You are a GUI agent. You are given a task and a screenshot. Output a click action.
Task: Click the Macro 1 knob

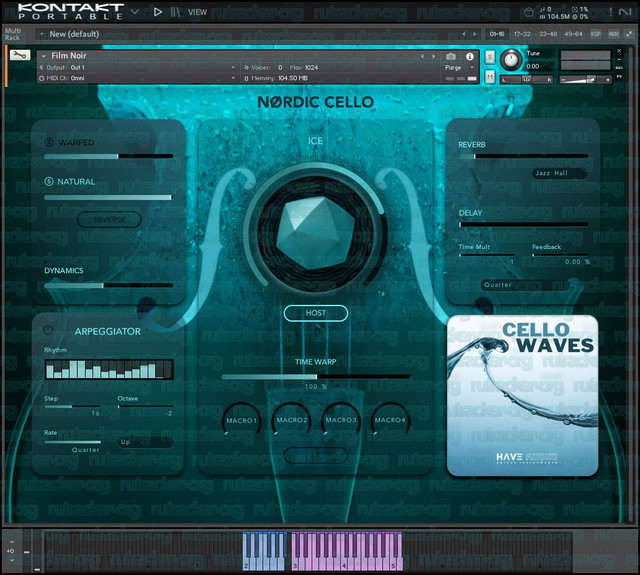point(241,420)
